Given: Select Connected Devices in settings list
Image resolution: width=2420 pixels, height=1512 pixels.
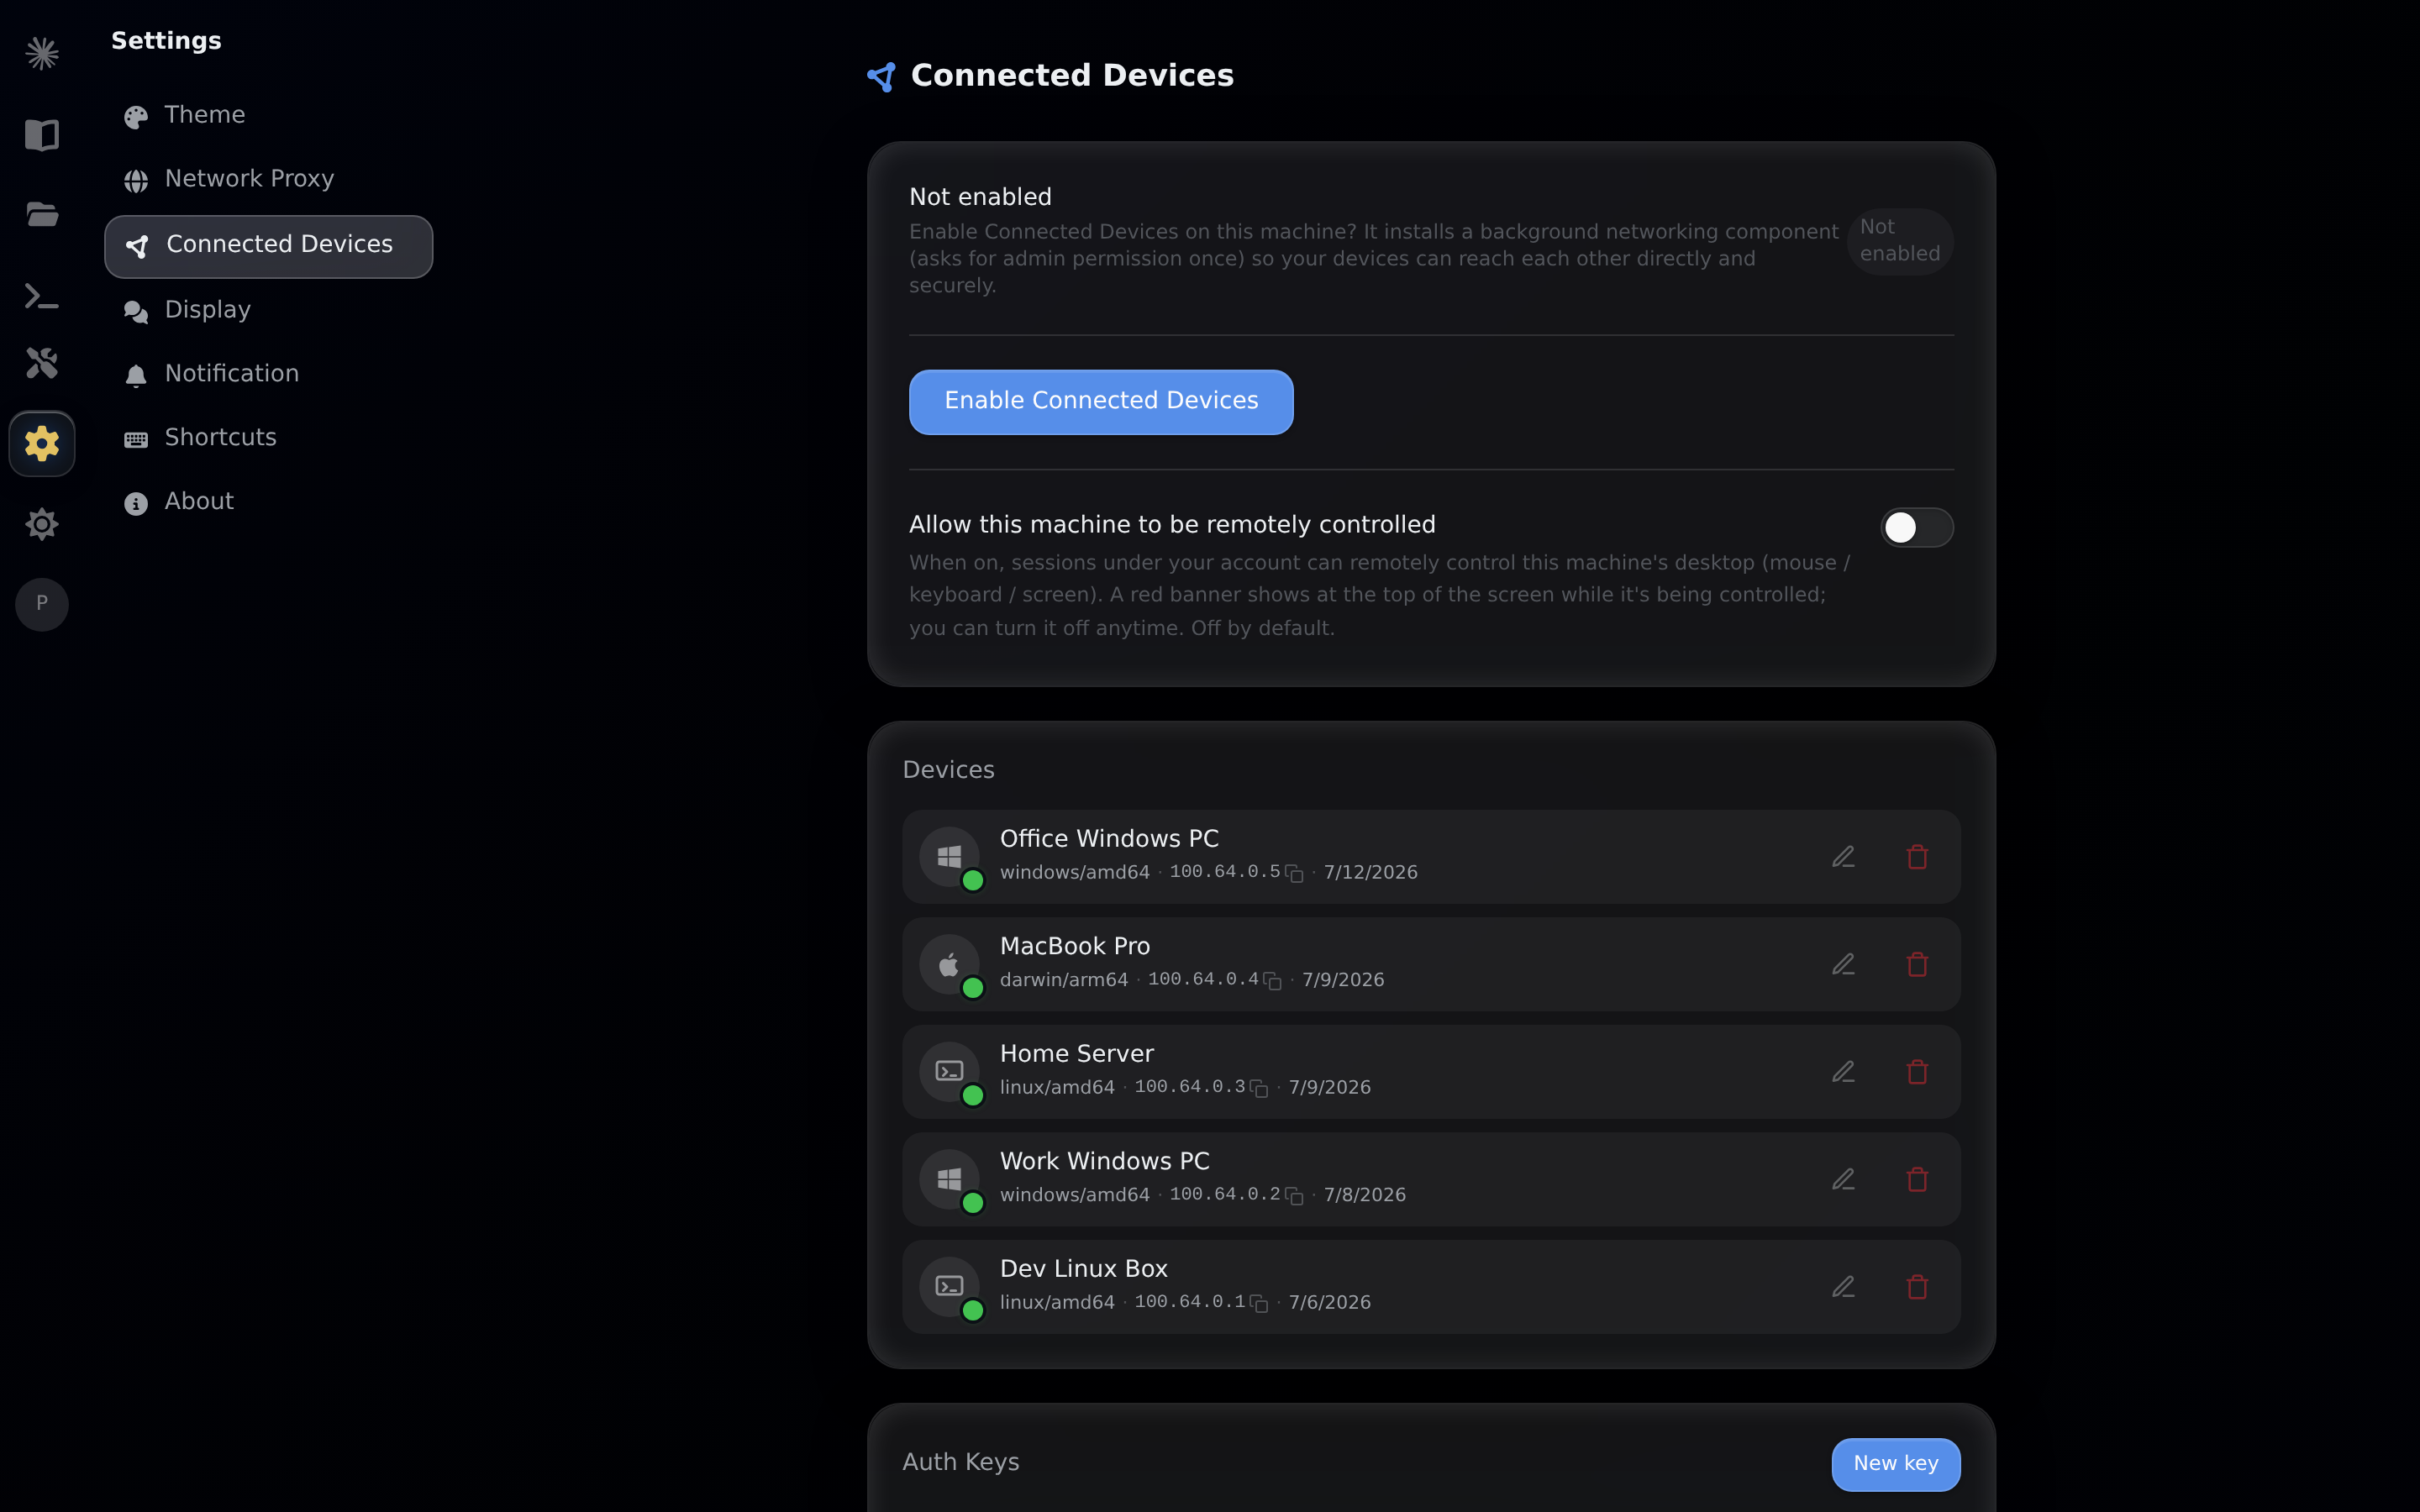Looking at the screenshot, I should coord(268,246).
